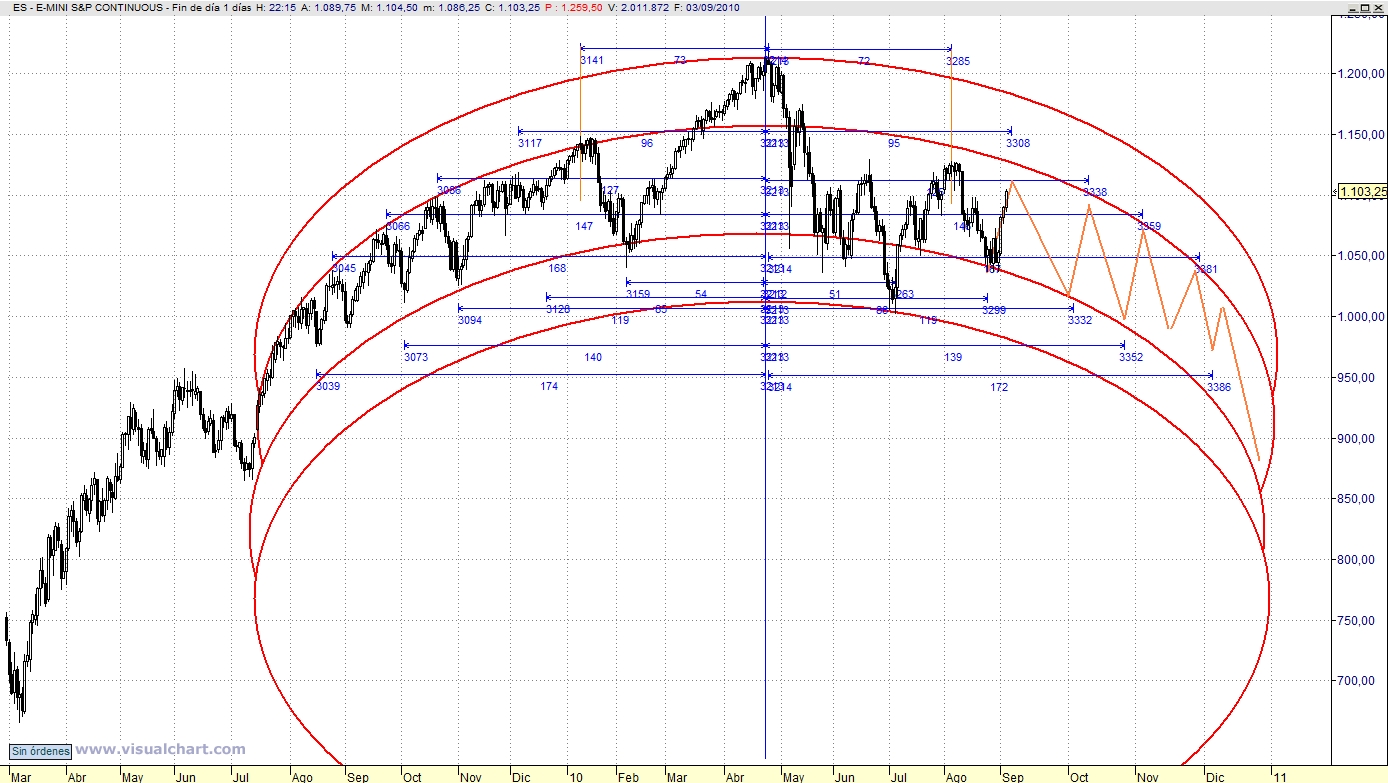Minimize the chart window

click(x=1345, y=6)
